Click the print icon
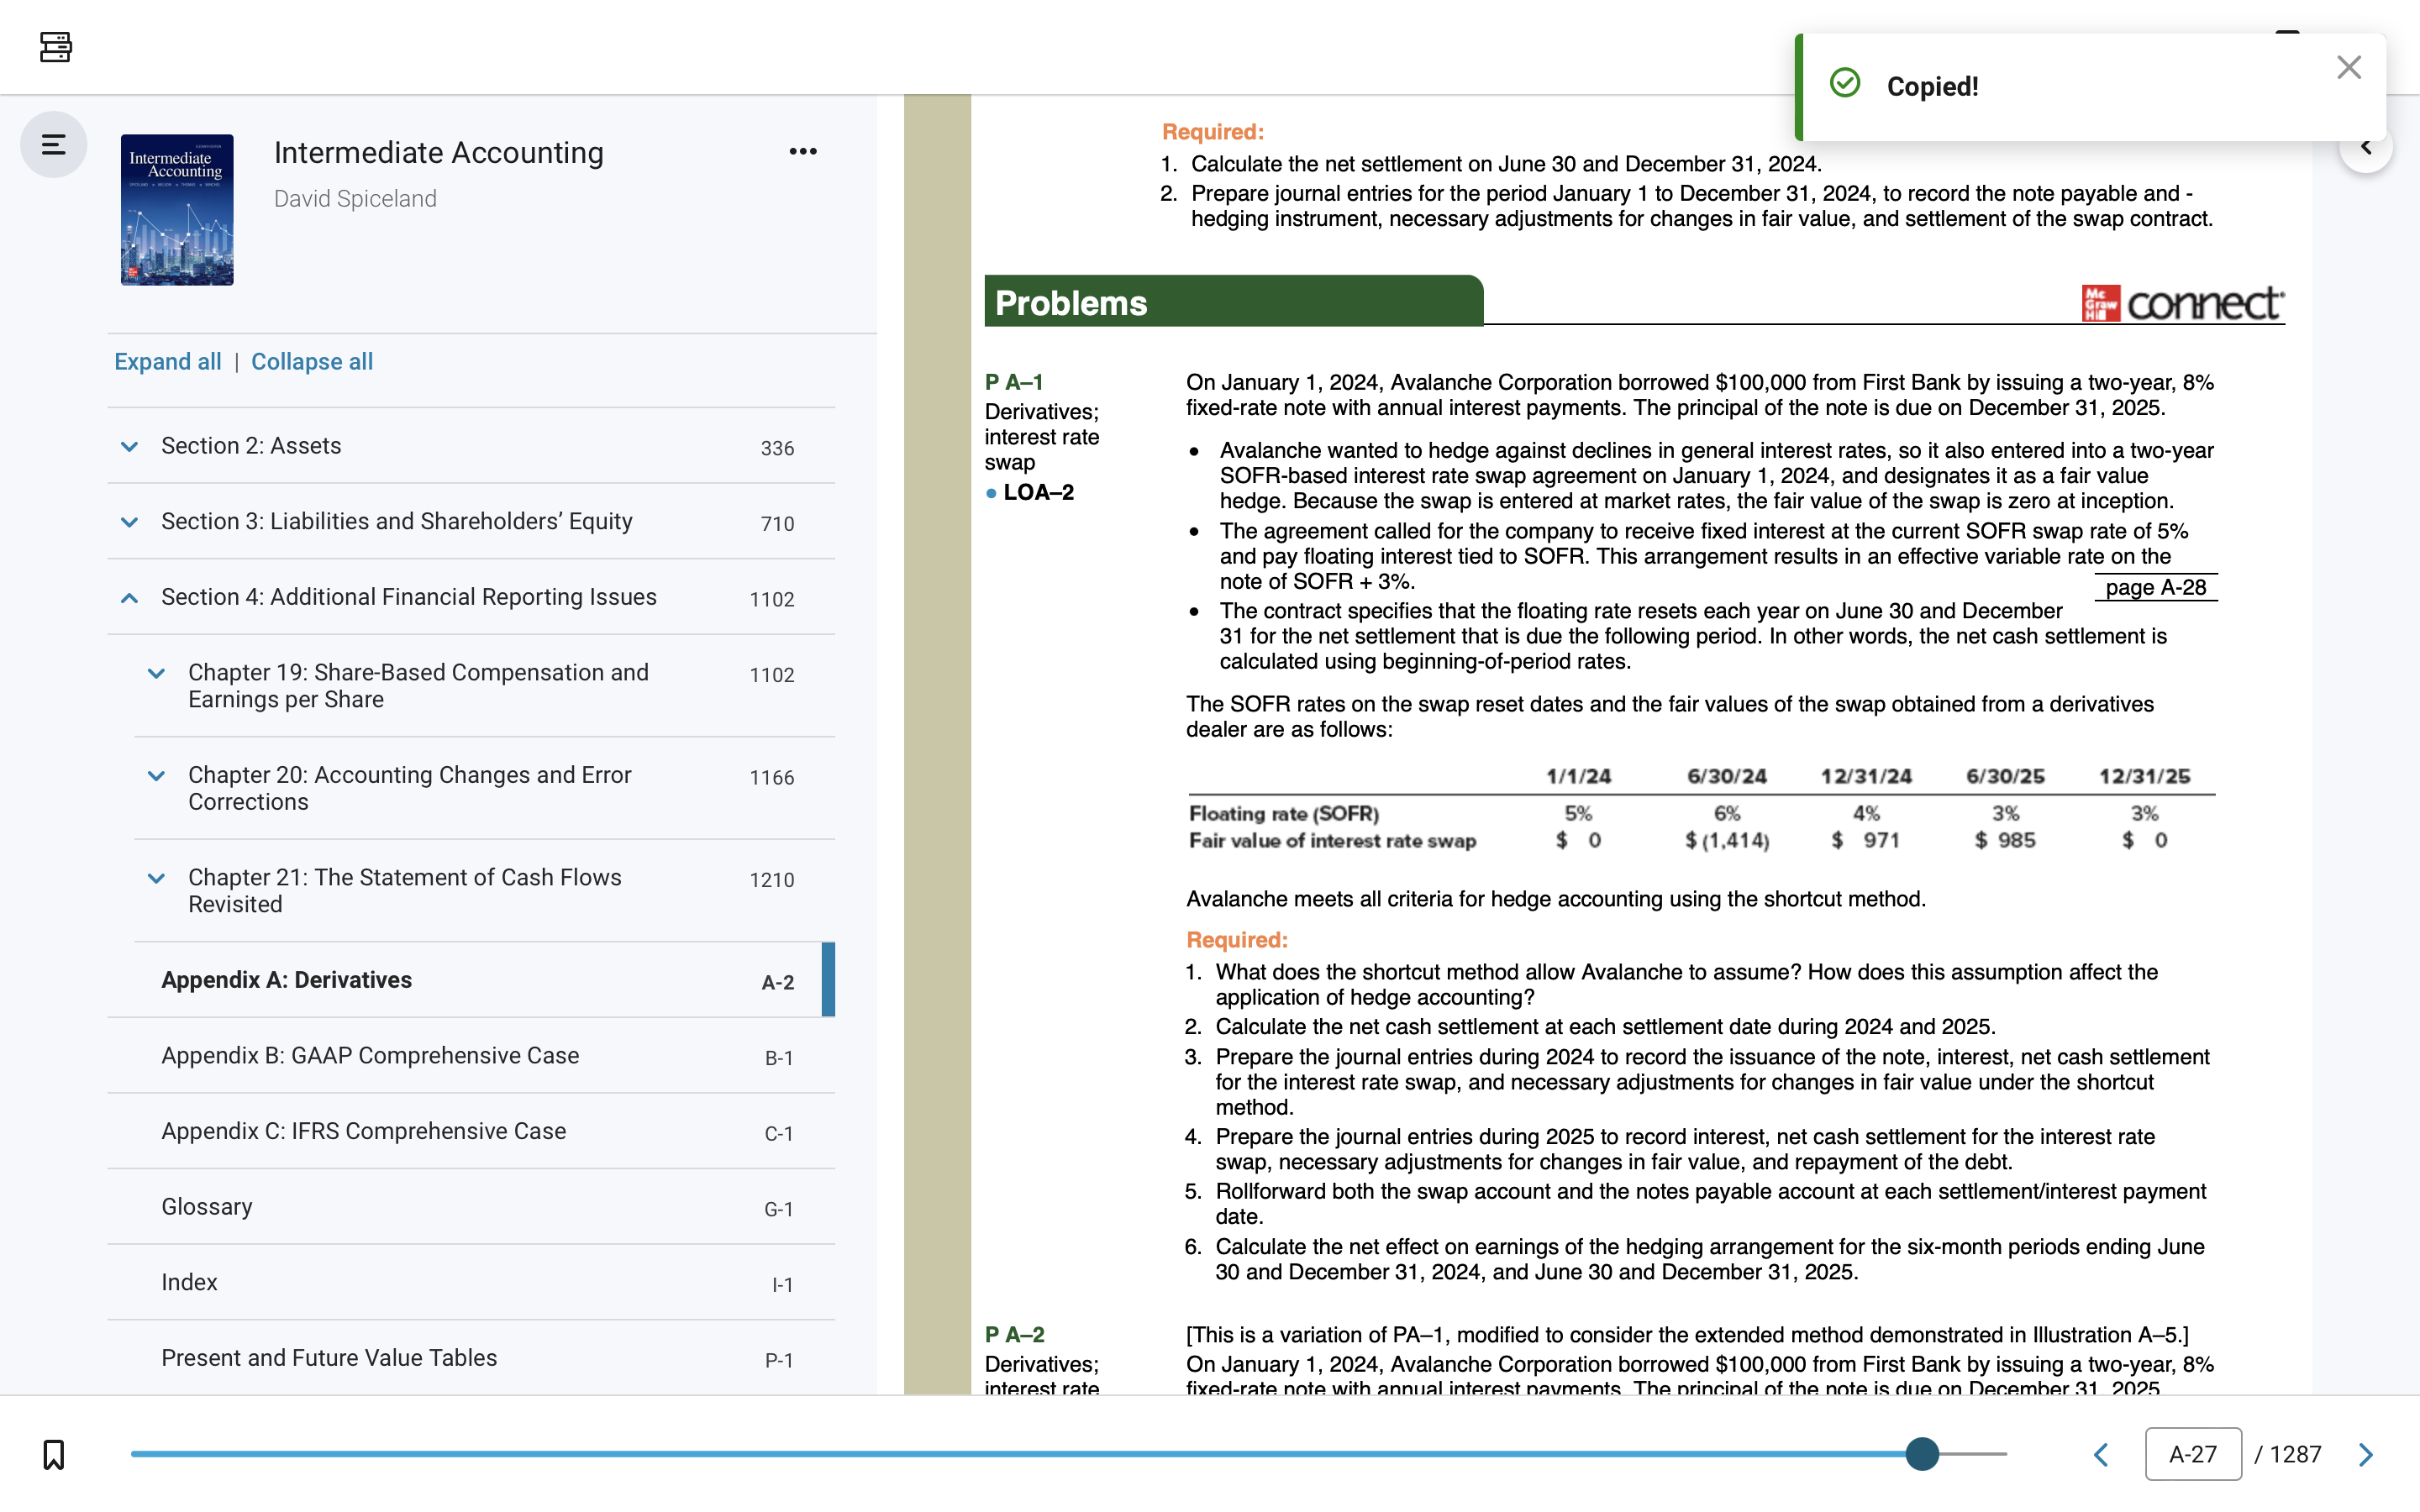This screenshot has height=1512, width=2420. pos(55,47)
